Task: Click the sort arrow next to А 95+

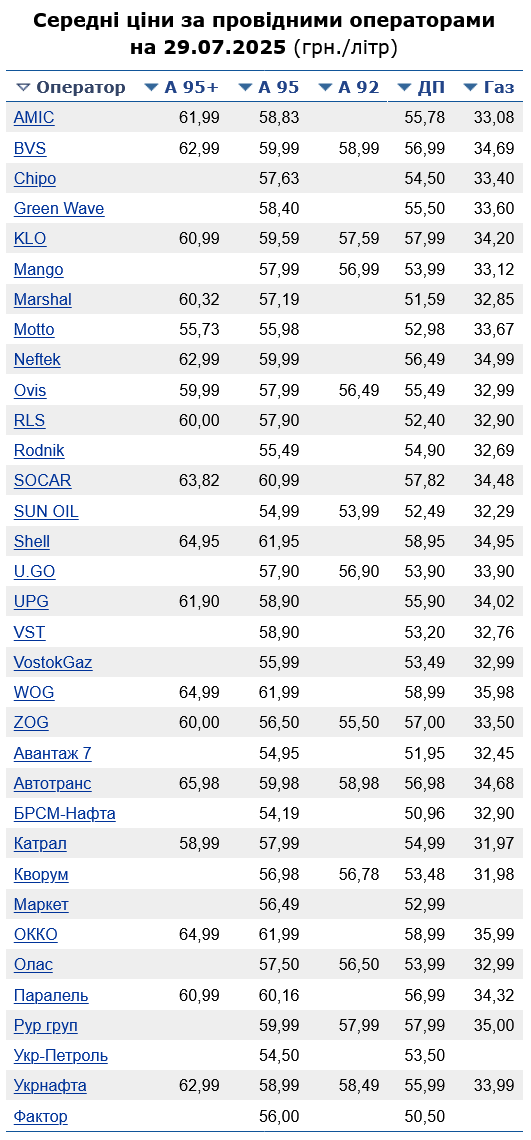Action: tap(151, 88)
